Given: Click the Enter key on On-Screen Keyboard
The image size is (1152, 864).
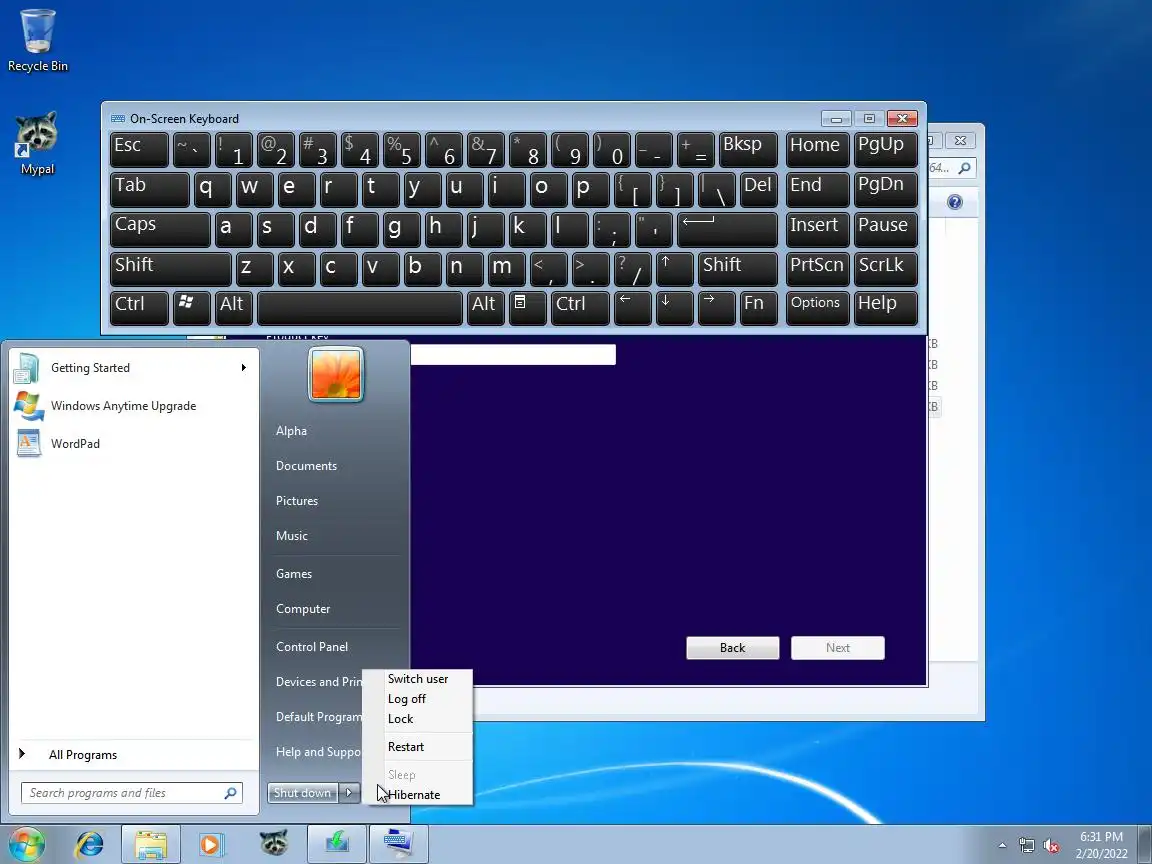Looking at the screenshot, I should [x=727, y=228].
